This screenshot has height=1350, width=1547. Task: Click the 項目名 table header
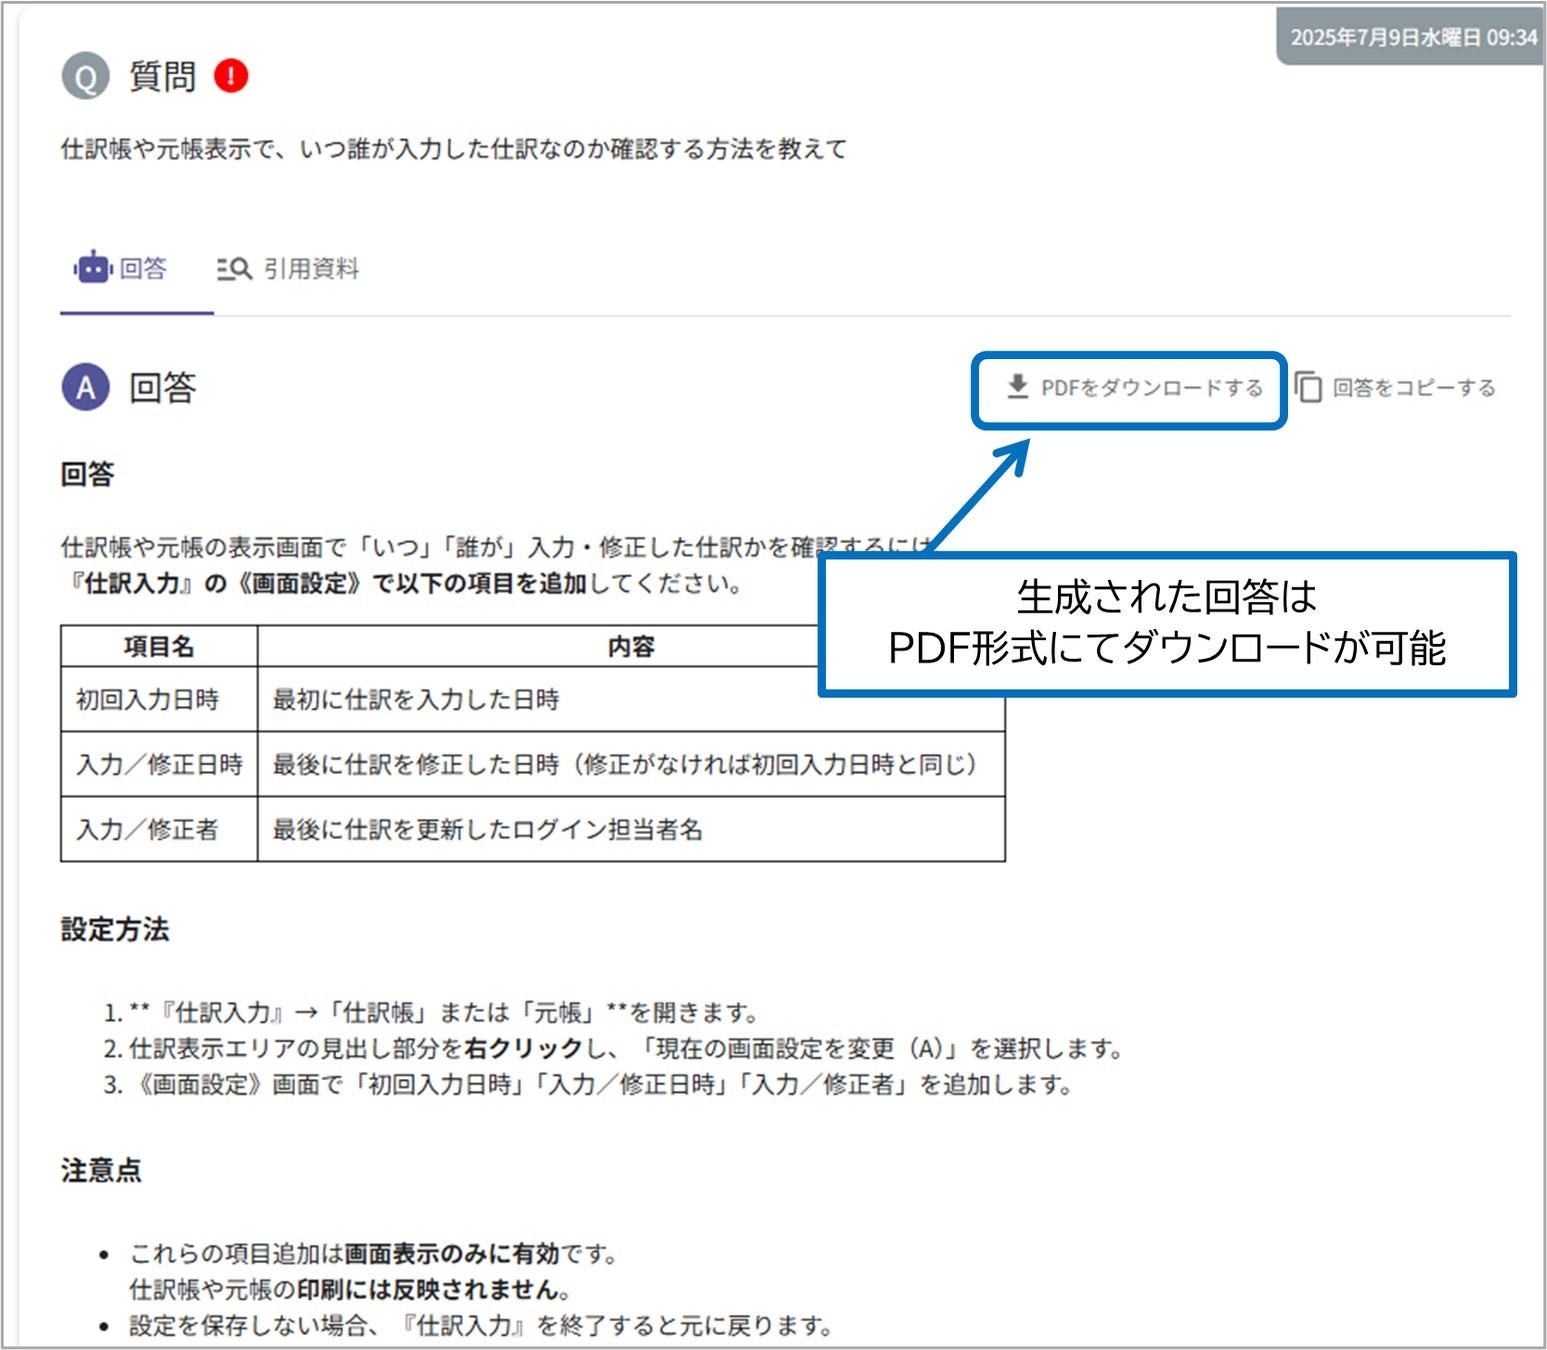click(x=159, y=647)
